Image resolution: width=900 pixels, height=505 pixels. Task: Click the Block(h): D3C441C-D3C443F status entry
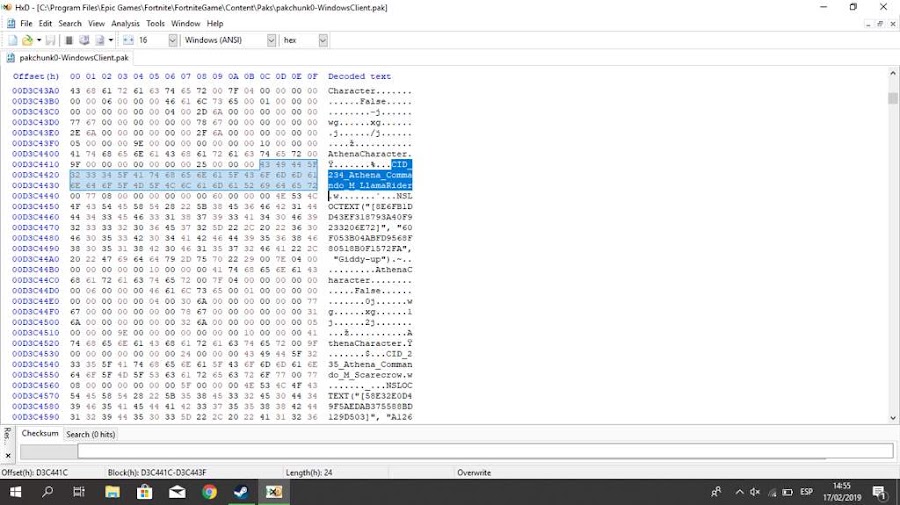point(157,472)
